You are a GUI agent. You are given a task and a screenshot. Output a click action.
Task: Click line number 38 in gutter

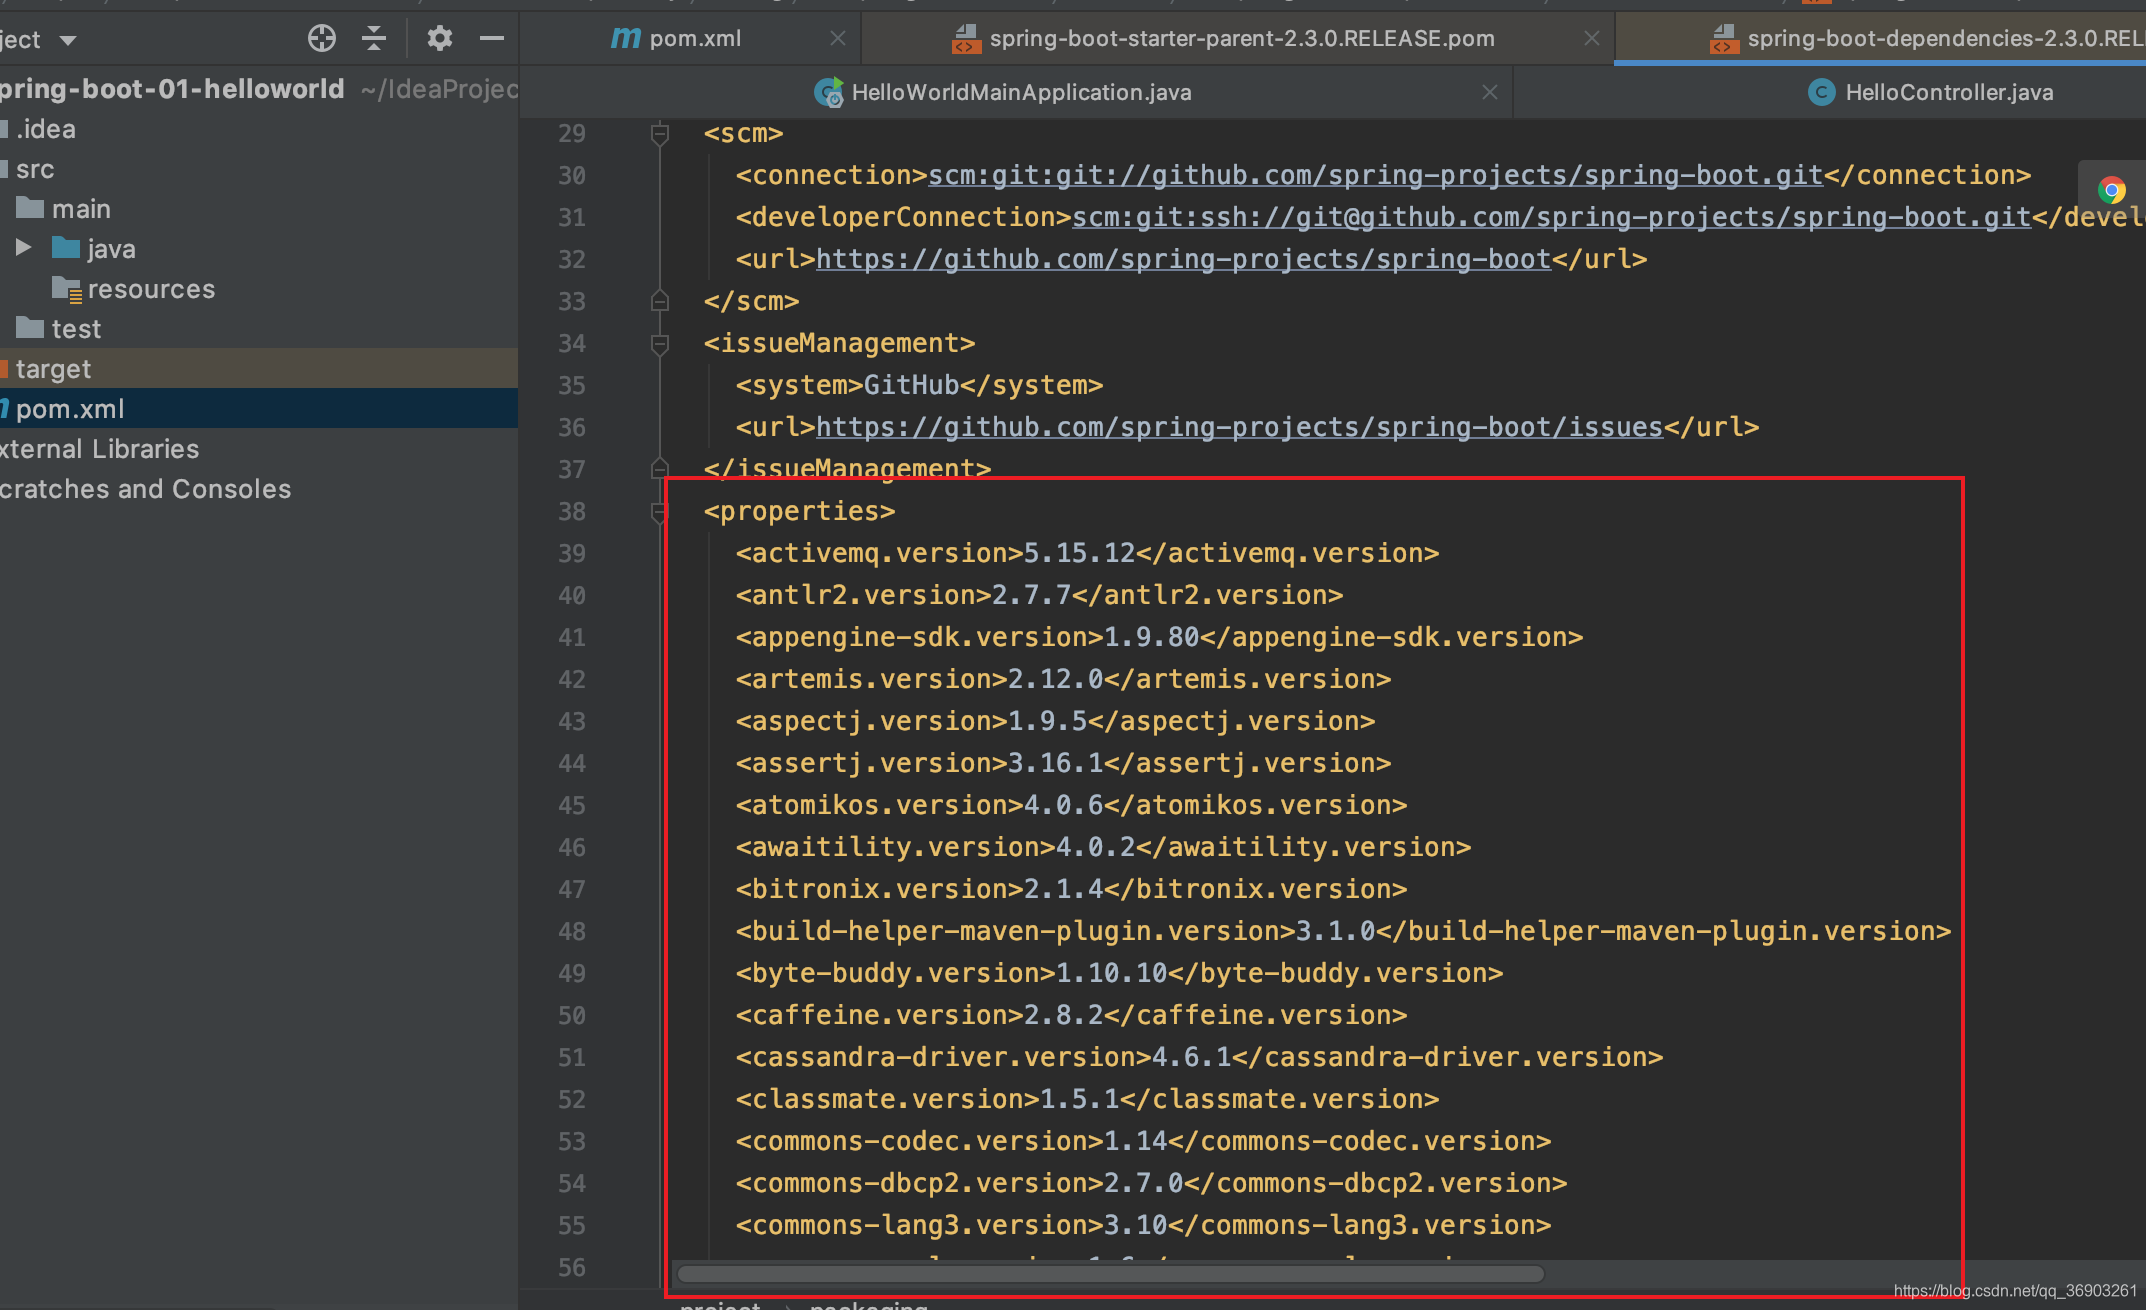[572, 512]
